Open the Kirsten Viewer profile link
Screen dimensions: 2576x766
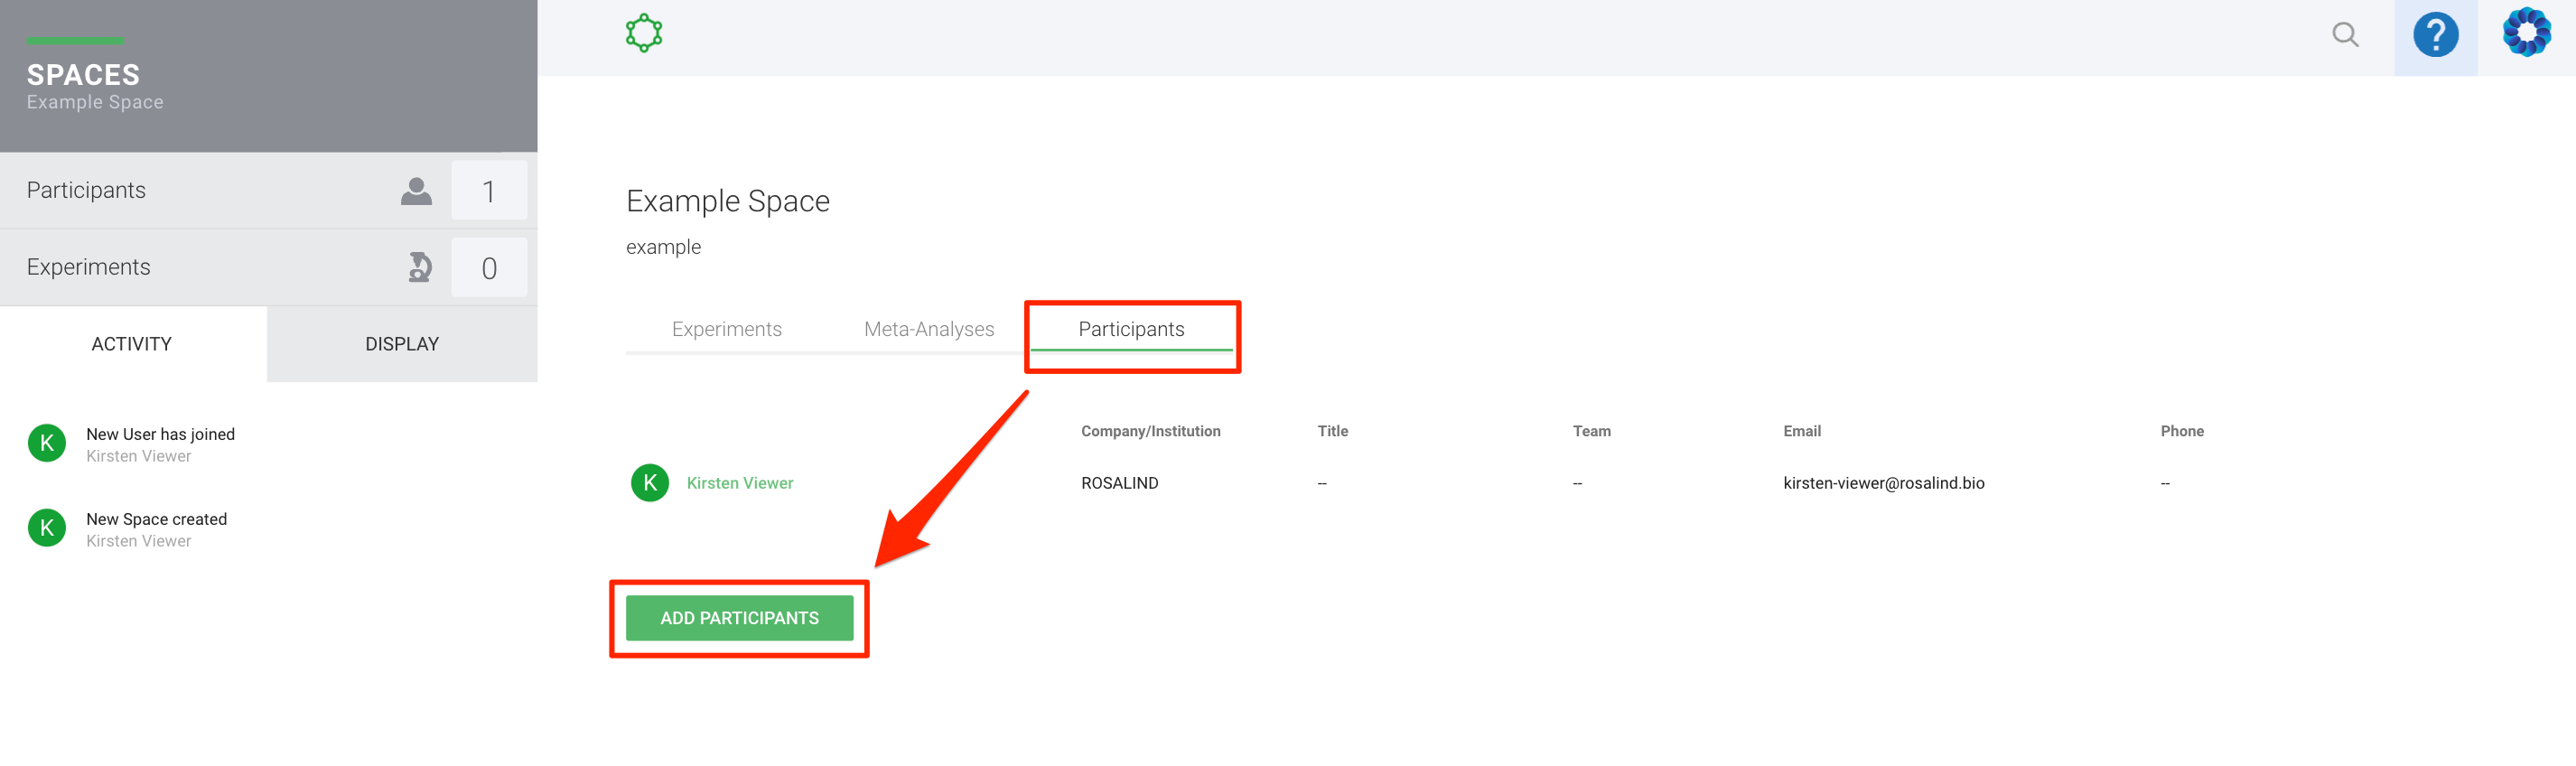tap(739, 483)
